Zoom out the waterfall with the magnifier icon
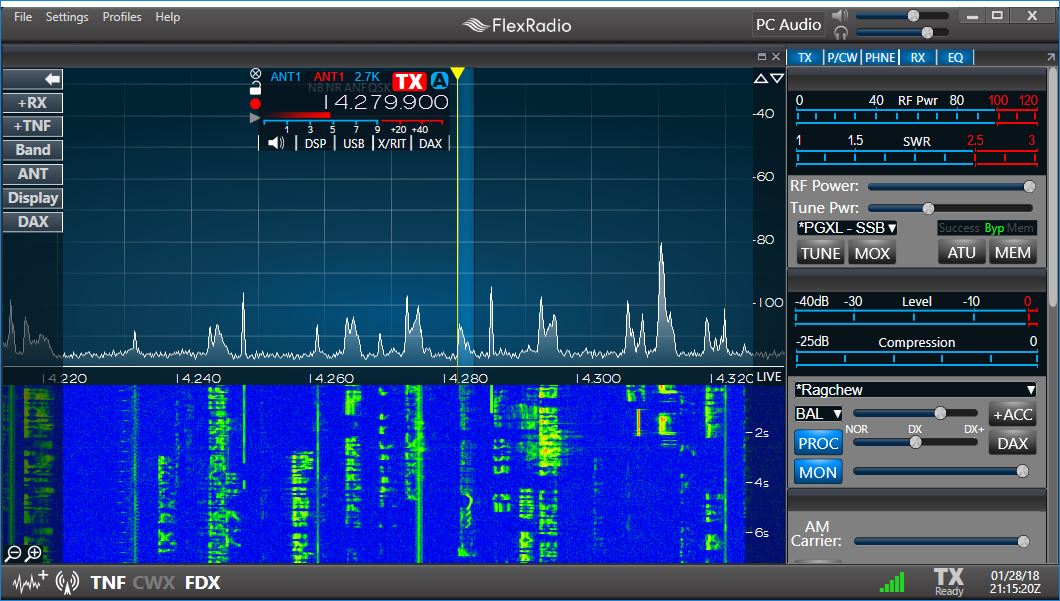 (x=12, y=553)
